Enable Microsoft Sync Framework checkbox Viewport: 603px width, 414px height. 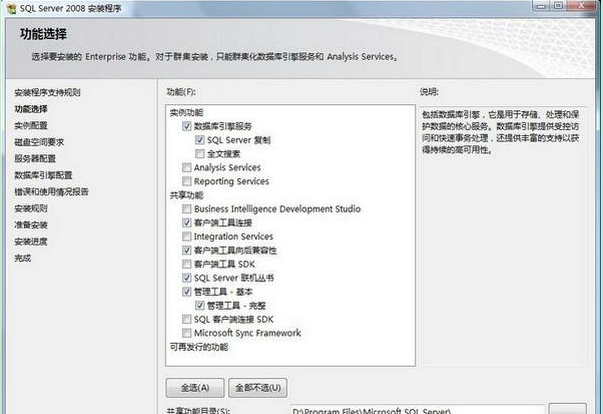[x=187, y=333]
